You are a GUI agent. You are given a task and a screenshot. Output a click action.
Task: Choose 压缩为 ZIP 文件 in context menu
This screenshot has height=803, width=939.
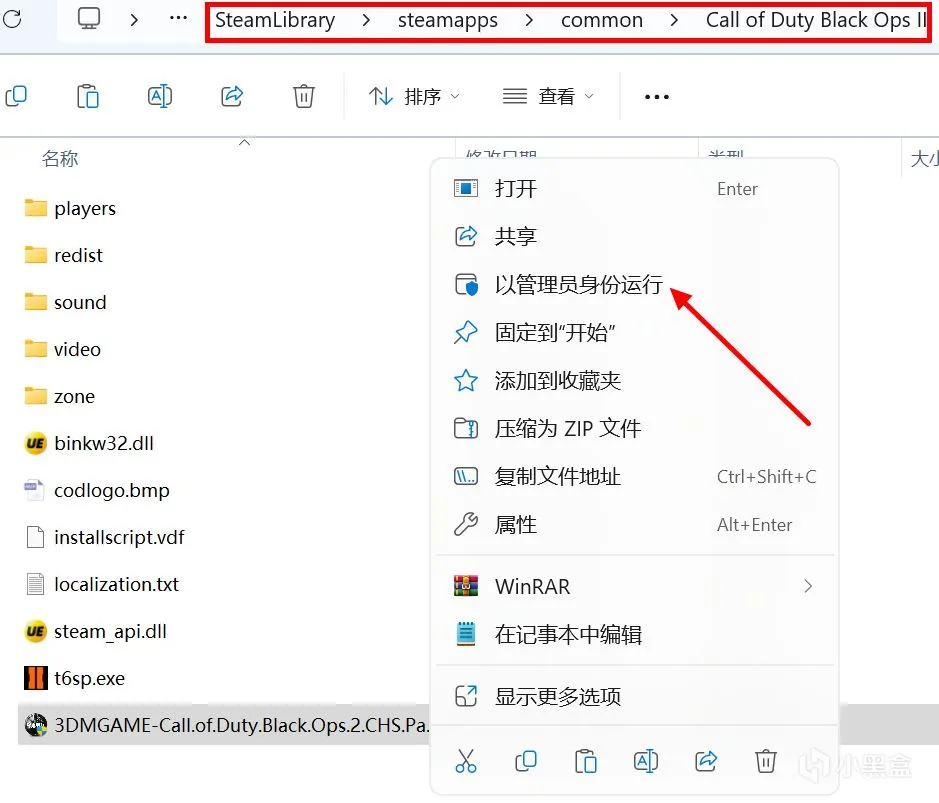pyautogui.click(x=635, y=429)
